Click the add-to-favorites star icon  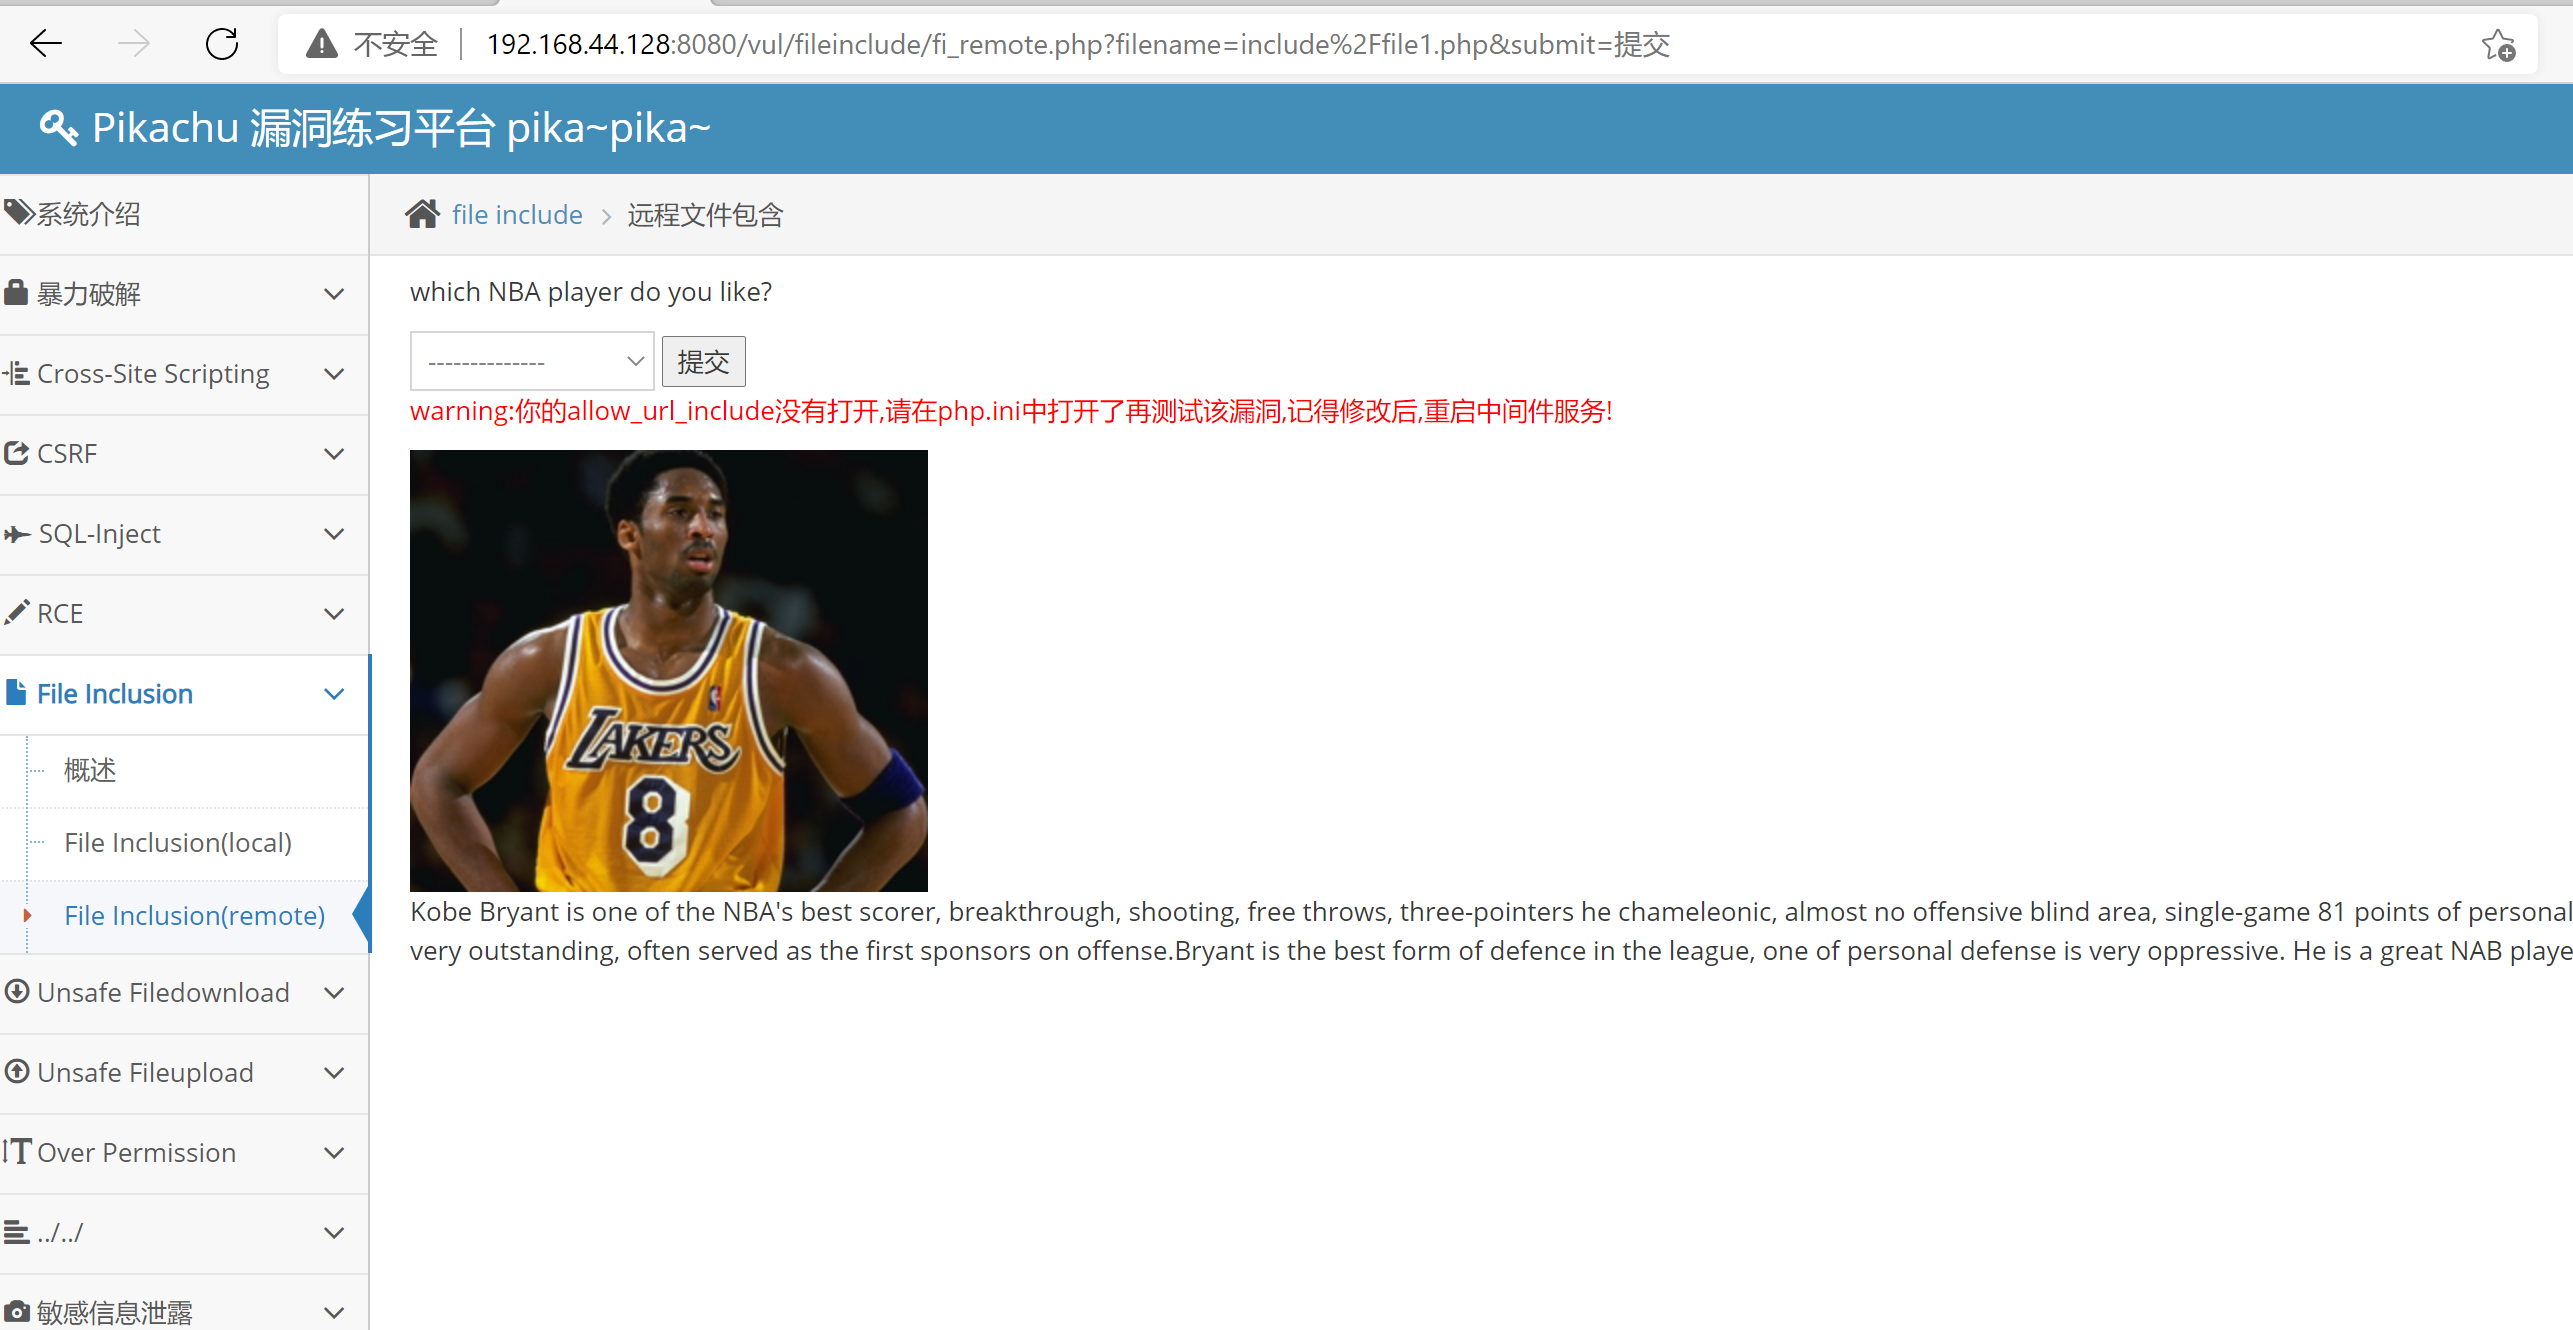(2497, 45)
